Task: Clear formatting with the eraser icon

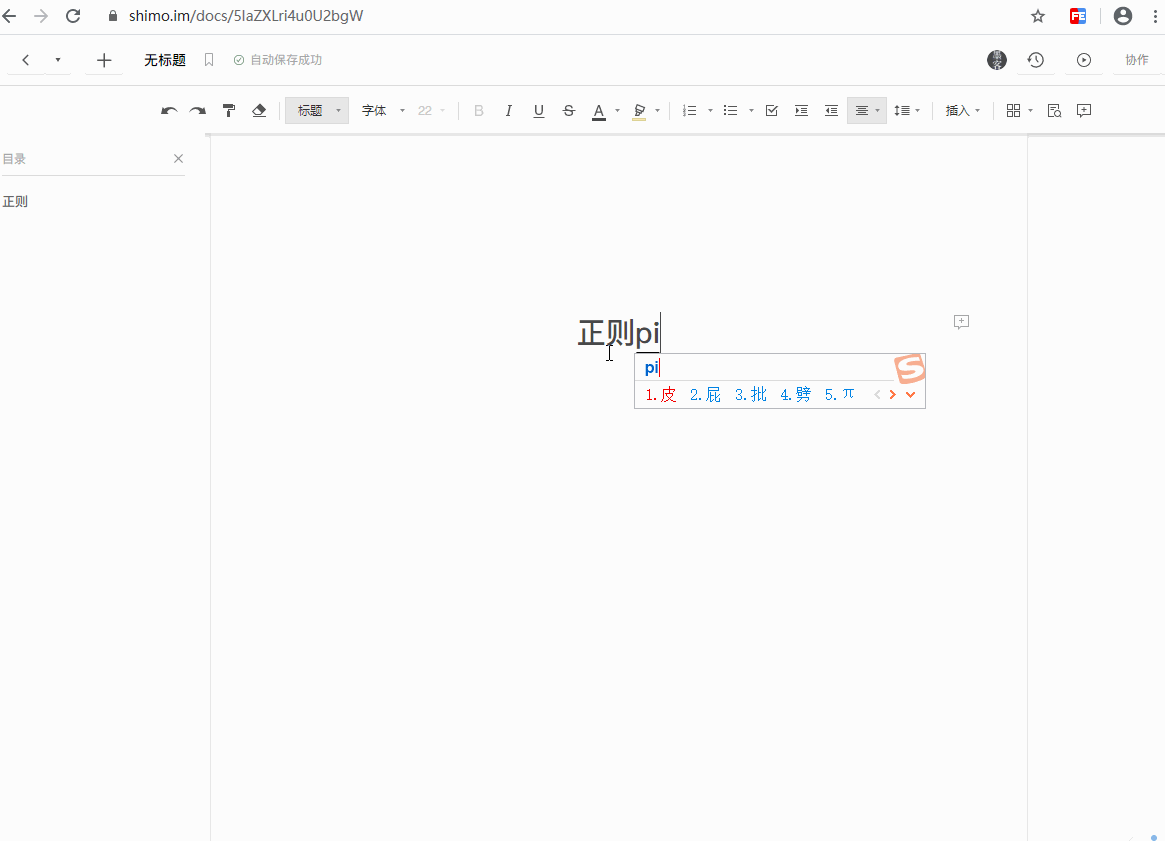Action: [259, 111]
